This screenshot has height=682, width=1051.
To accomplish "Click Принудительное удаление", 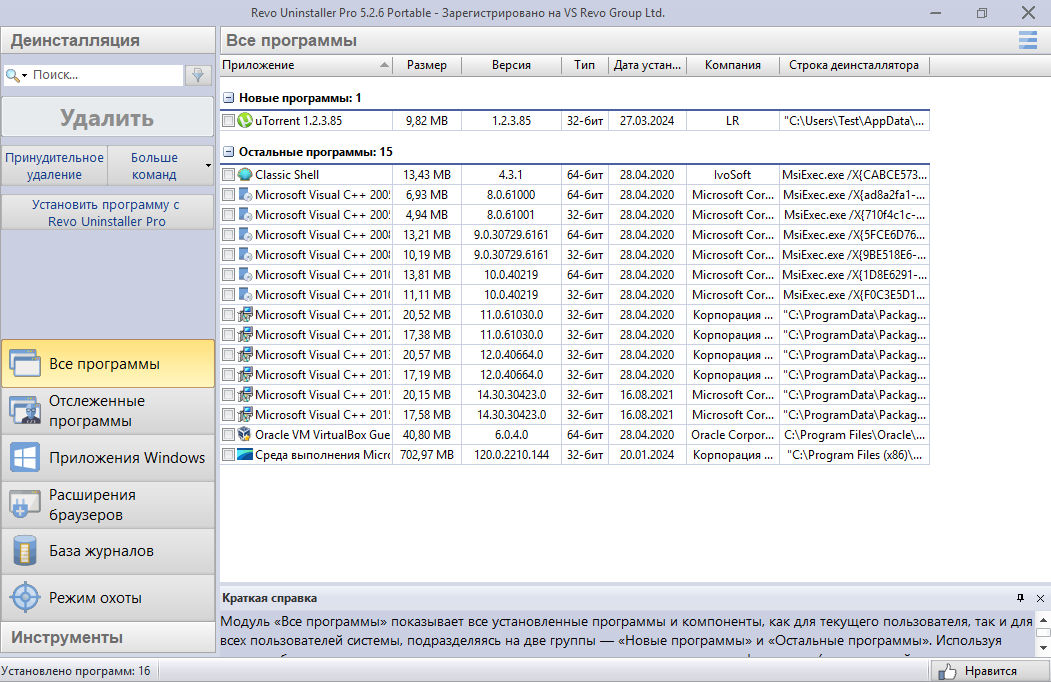I will point(54,166).
